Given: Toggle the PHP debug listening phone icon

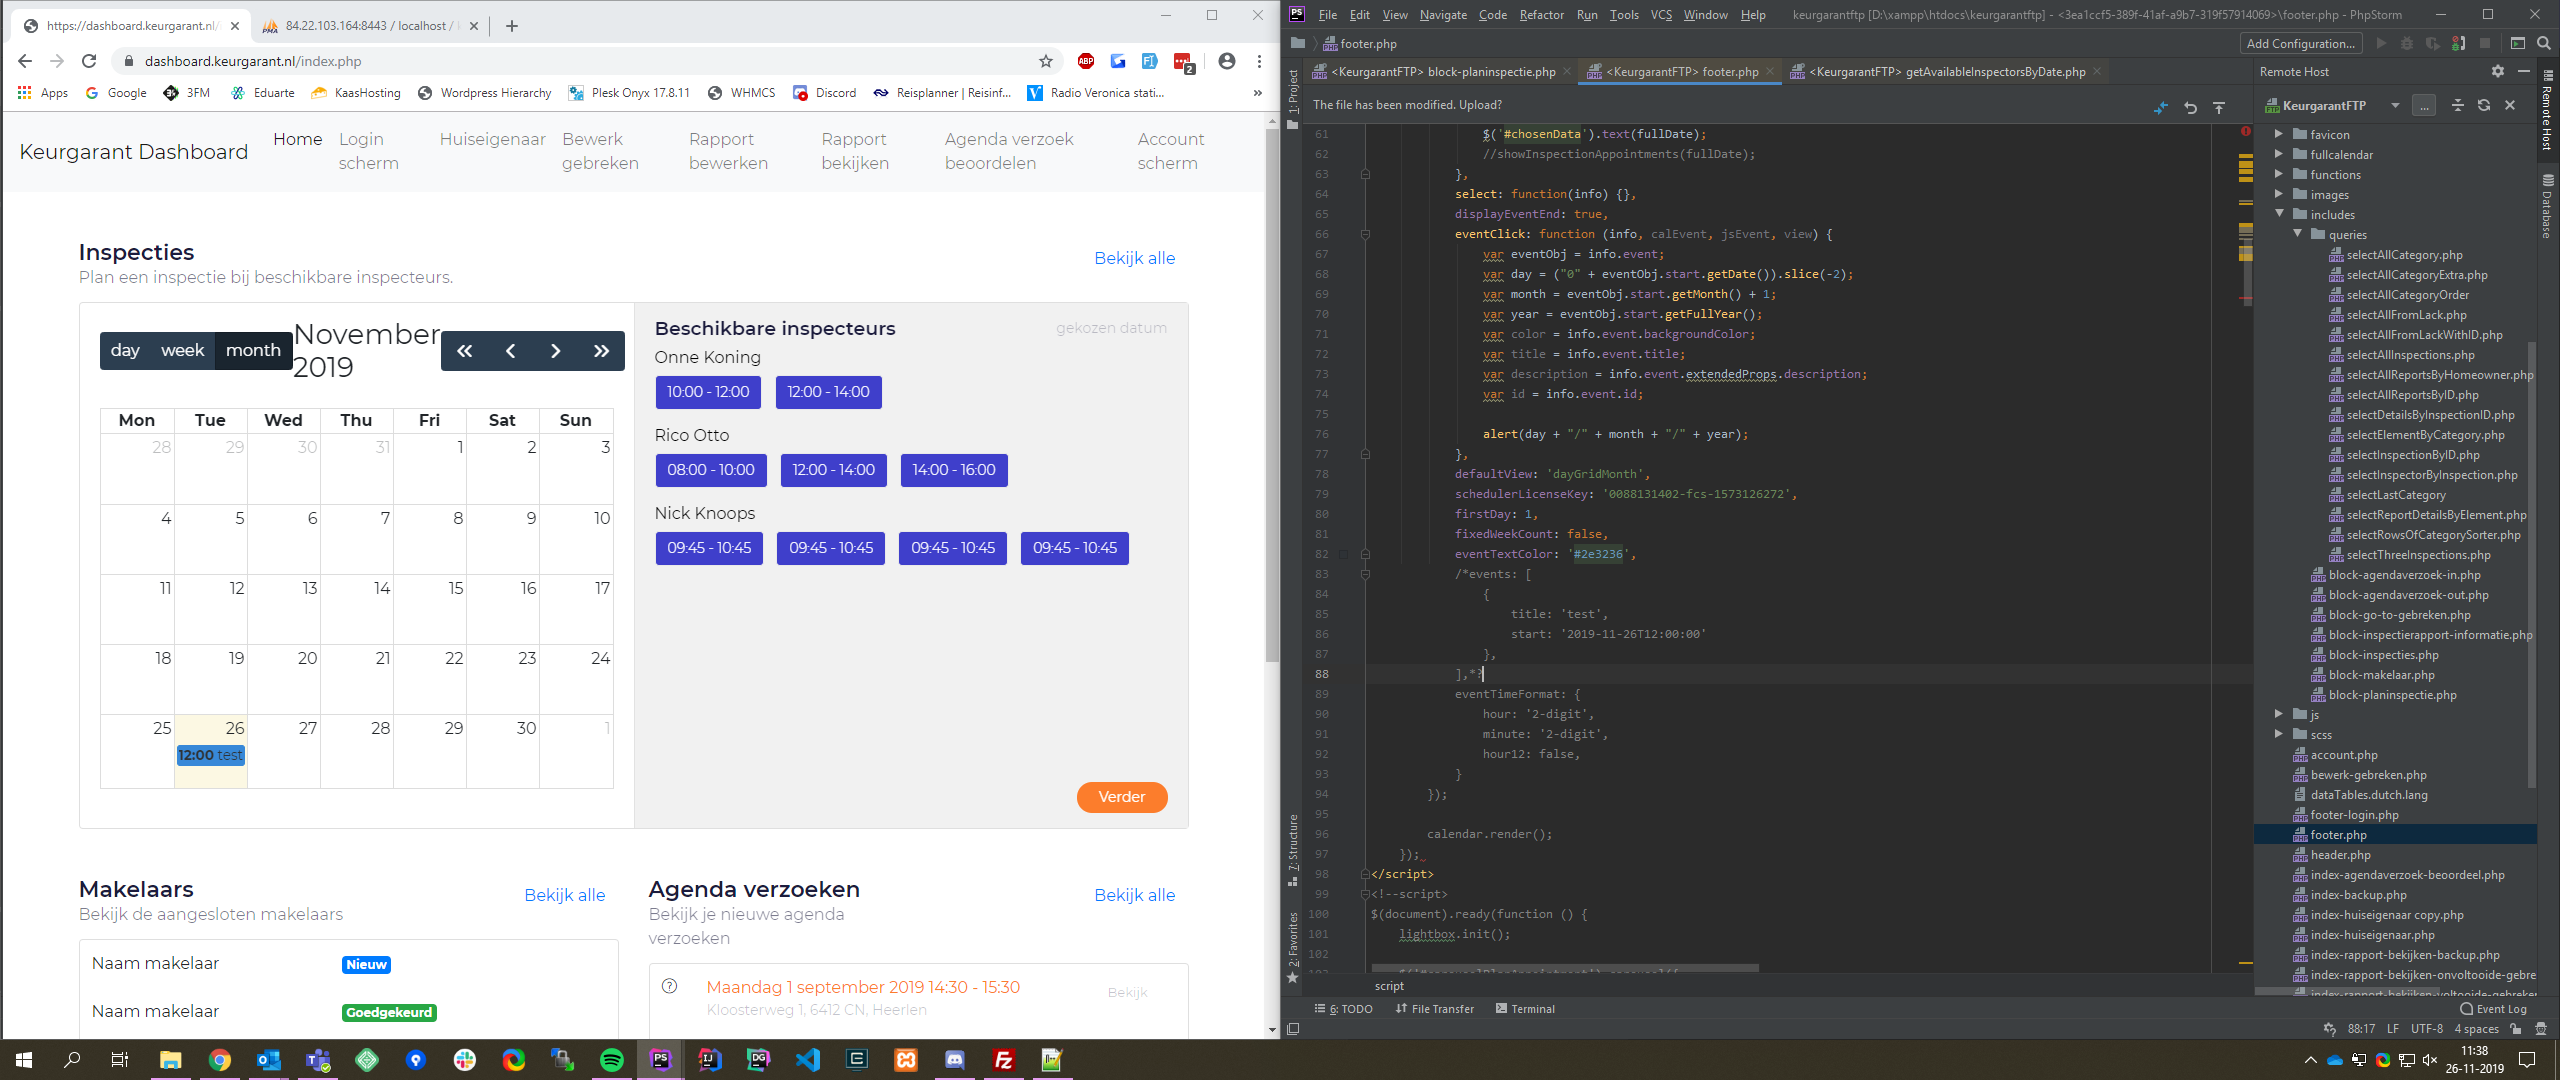Looking at the screenshot, I should (x=2459, y=43).
